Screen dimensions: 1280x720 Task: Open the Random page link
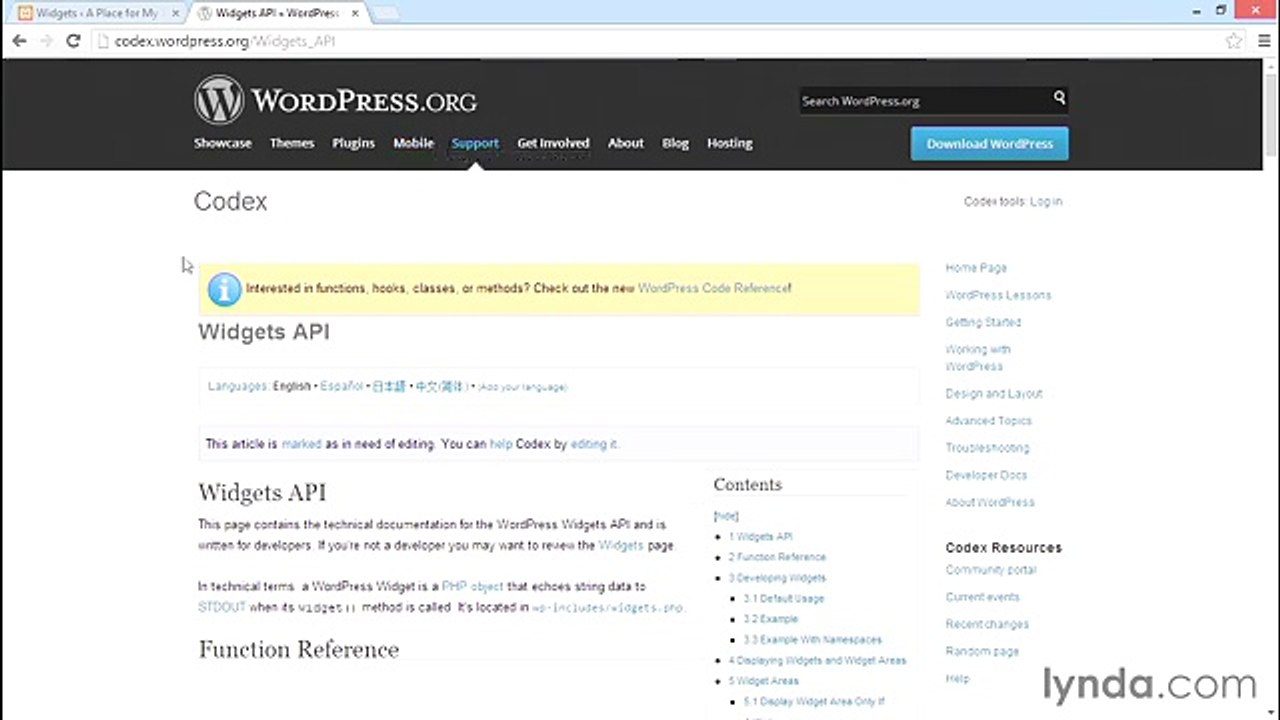point(982,651)
